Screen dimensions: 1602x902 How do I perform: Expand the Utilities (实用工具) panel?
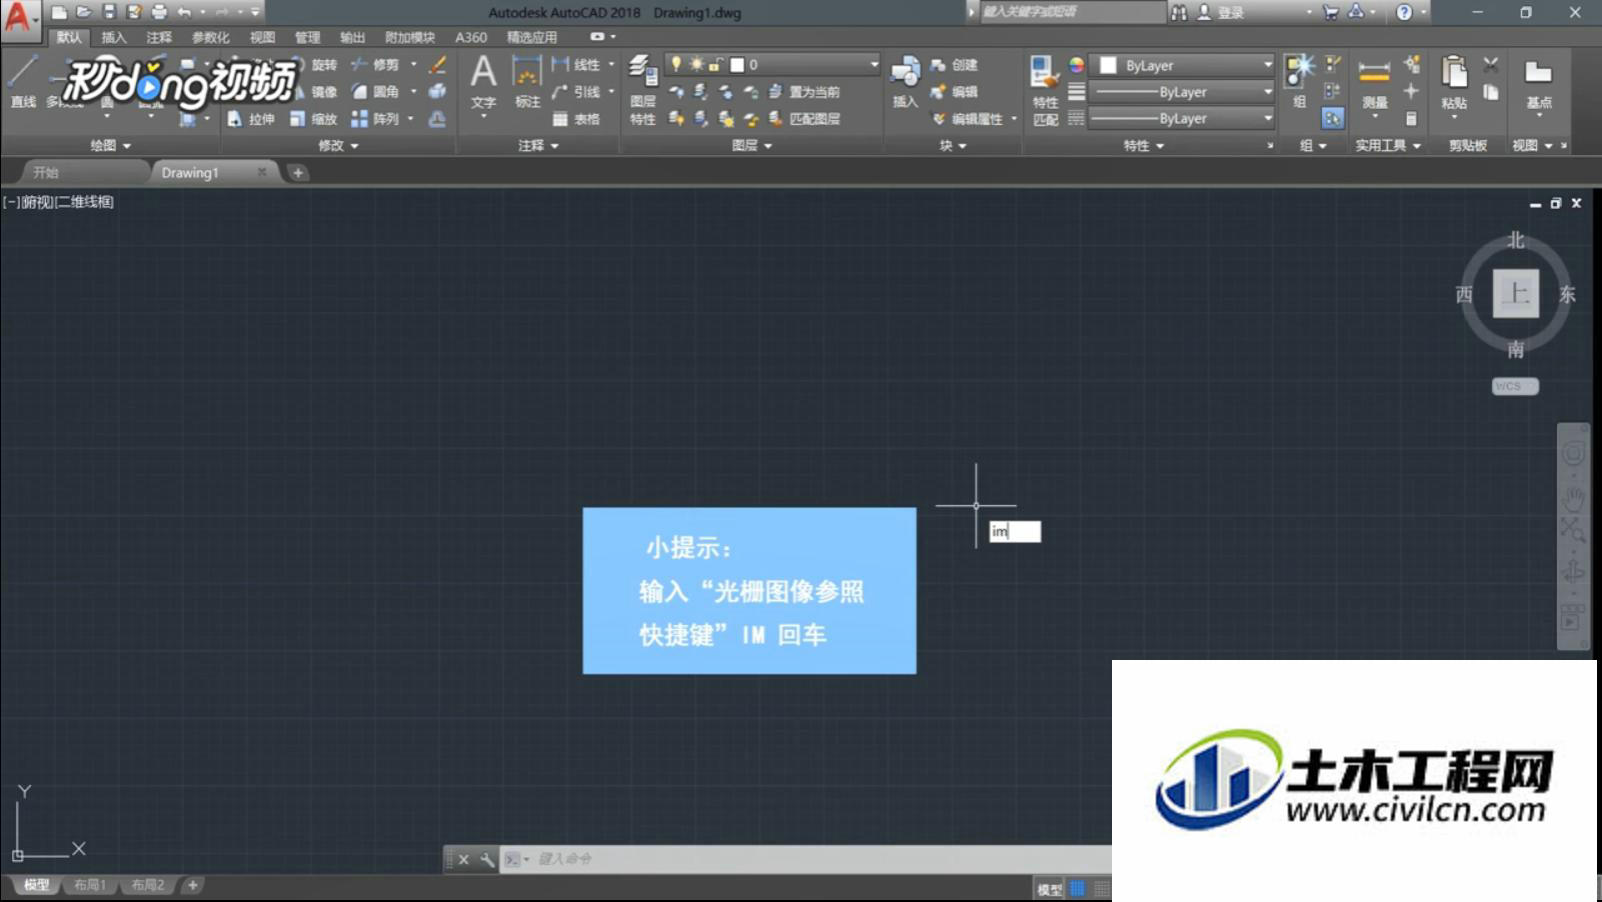point(1388,146)
